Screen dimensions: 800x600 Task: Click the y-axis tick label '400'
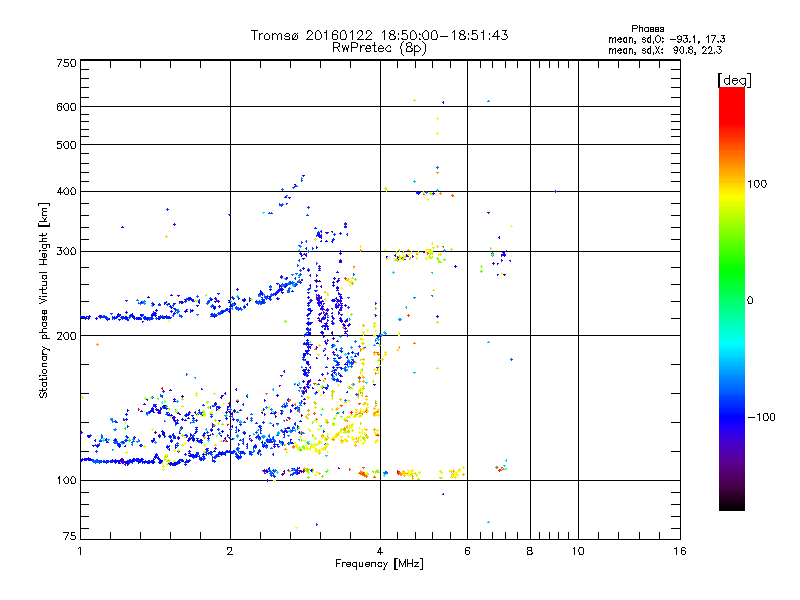66,192
